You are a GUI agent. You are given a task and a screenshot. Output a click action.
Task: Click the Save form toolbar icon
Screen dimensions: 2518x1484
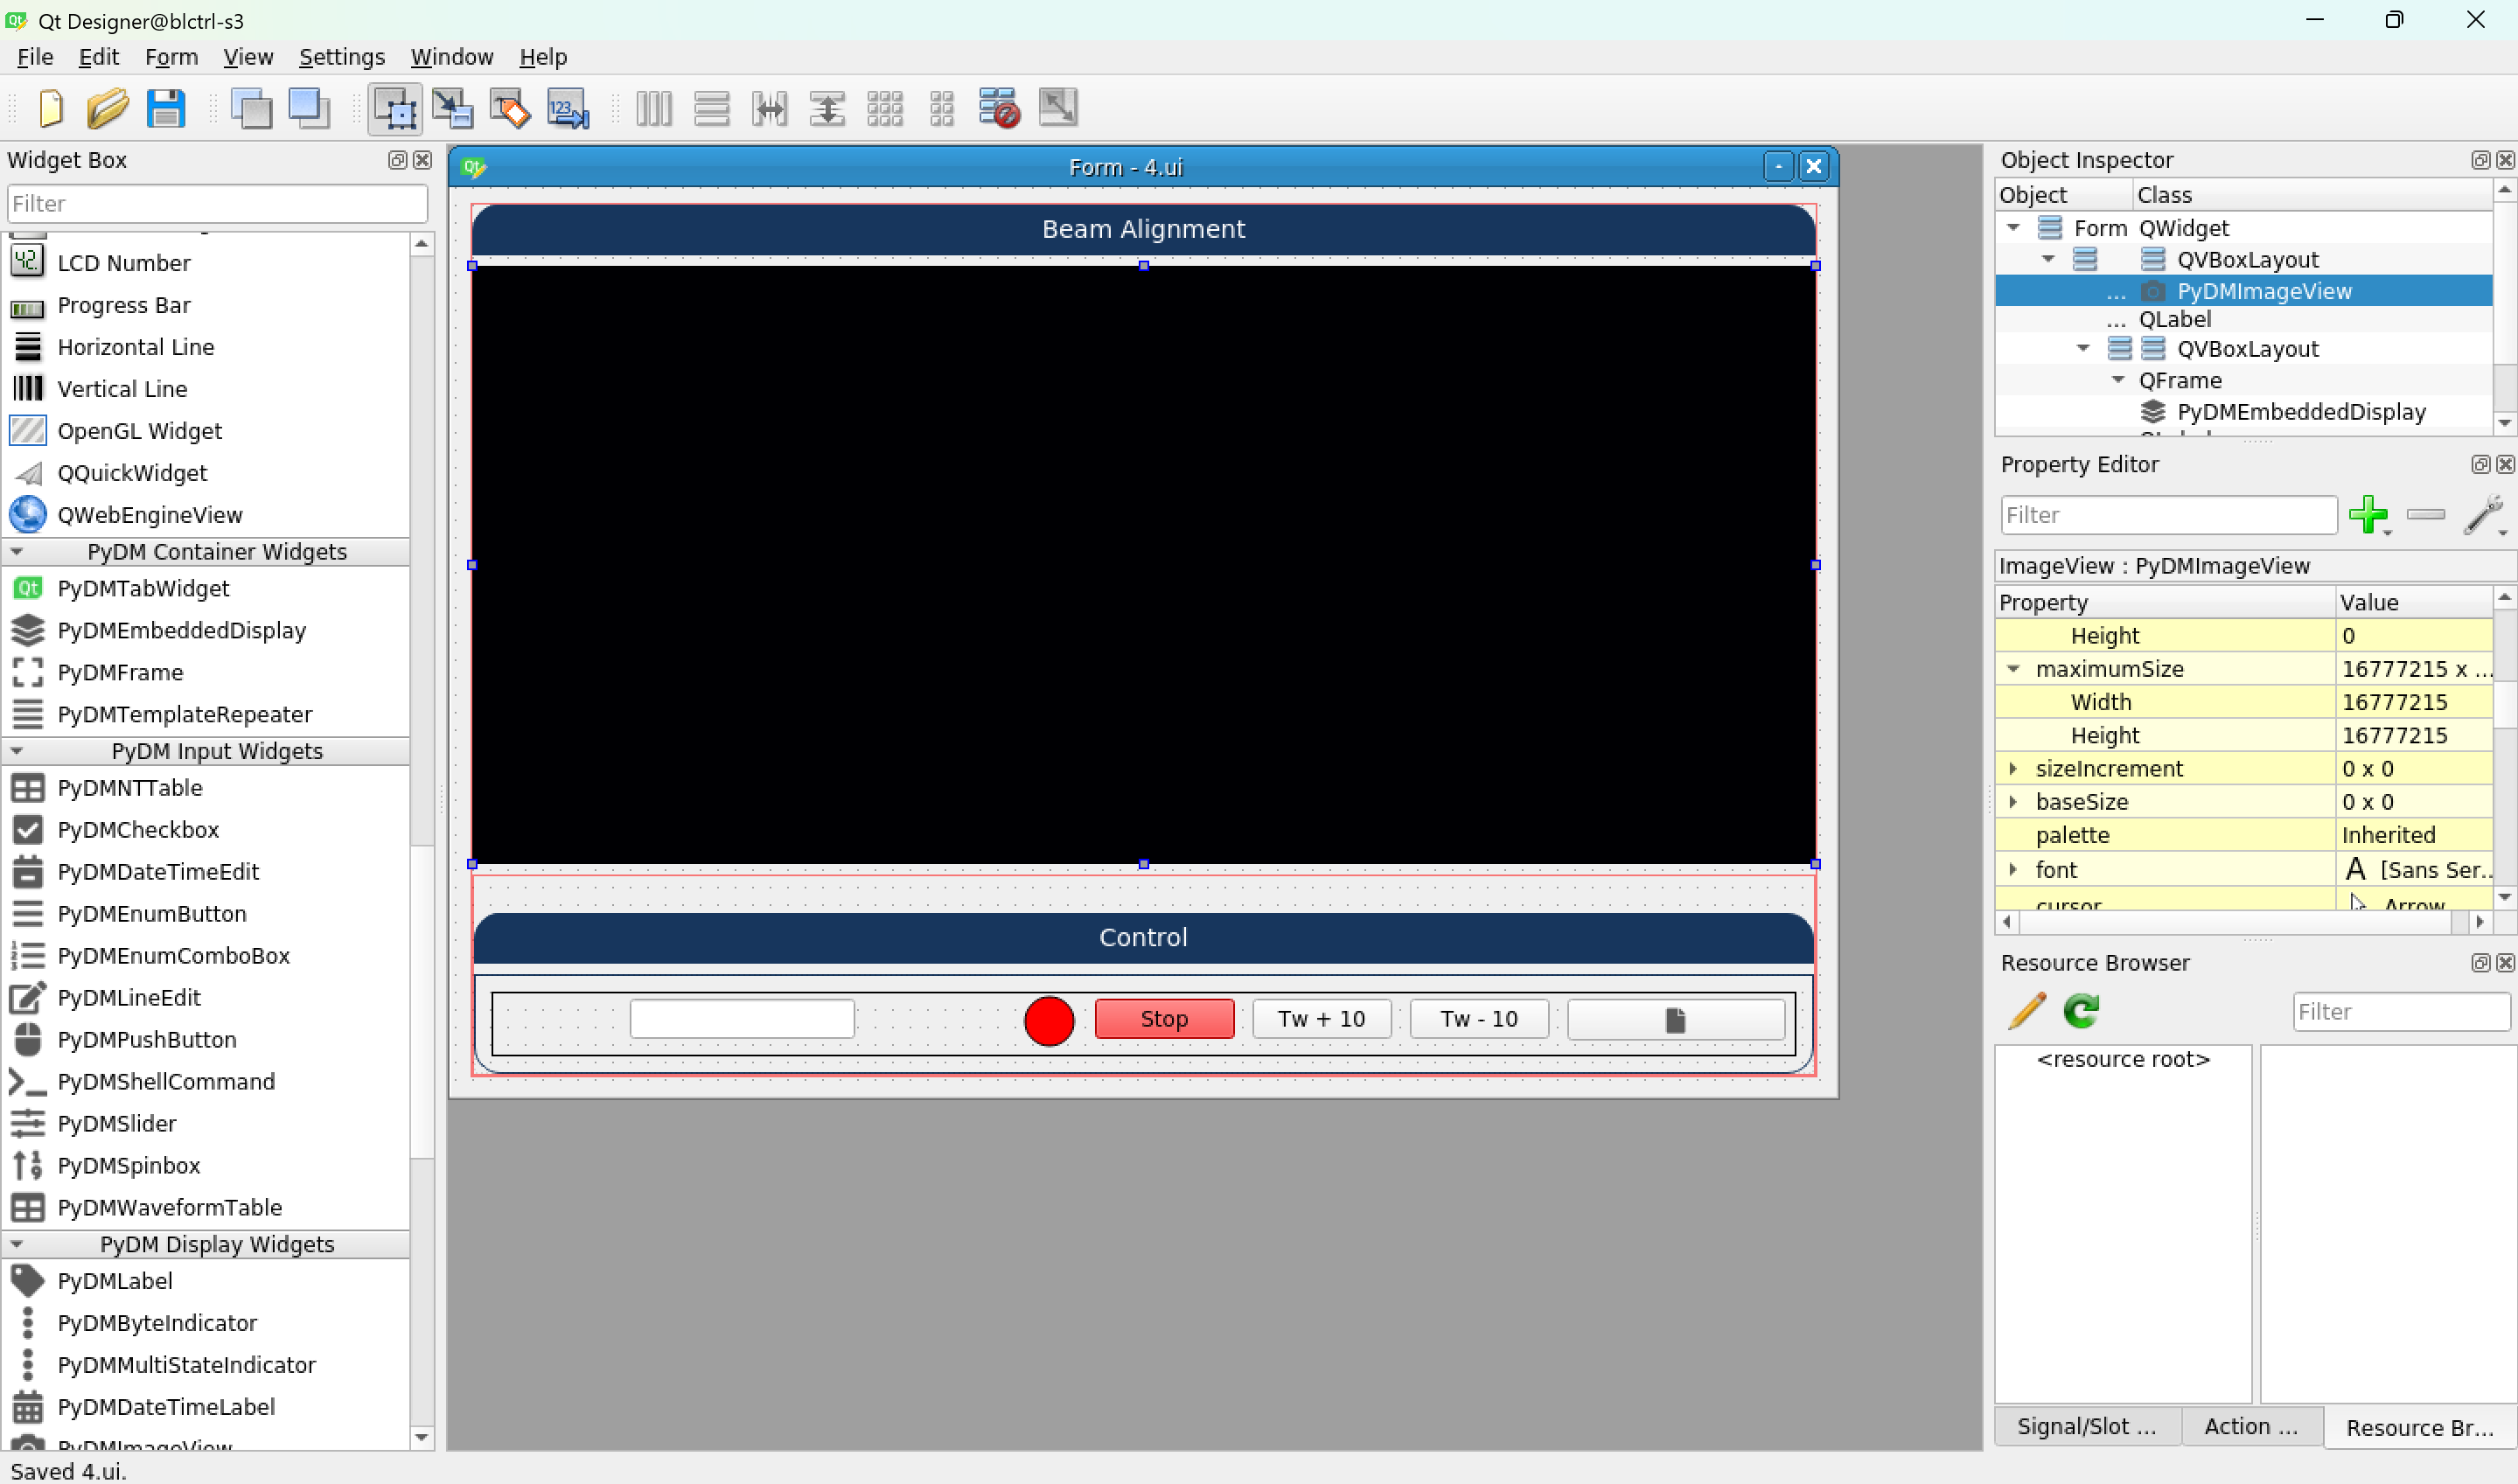tap(165, 108)
